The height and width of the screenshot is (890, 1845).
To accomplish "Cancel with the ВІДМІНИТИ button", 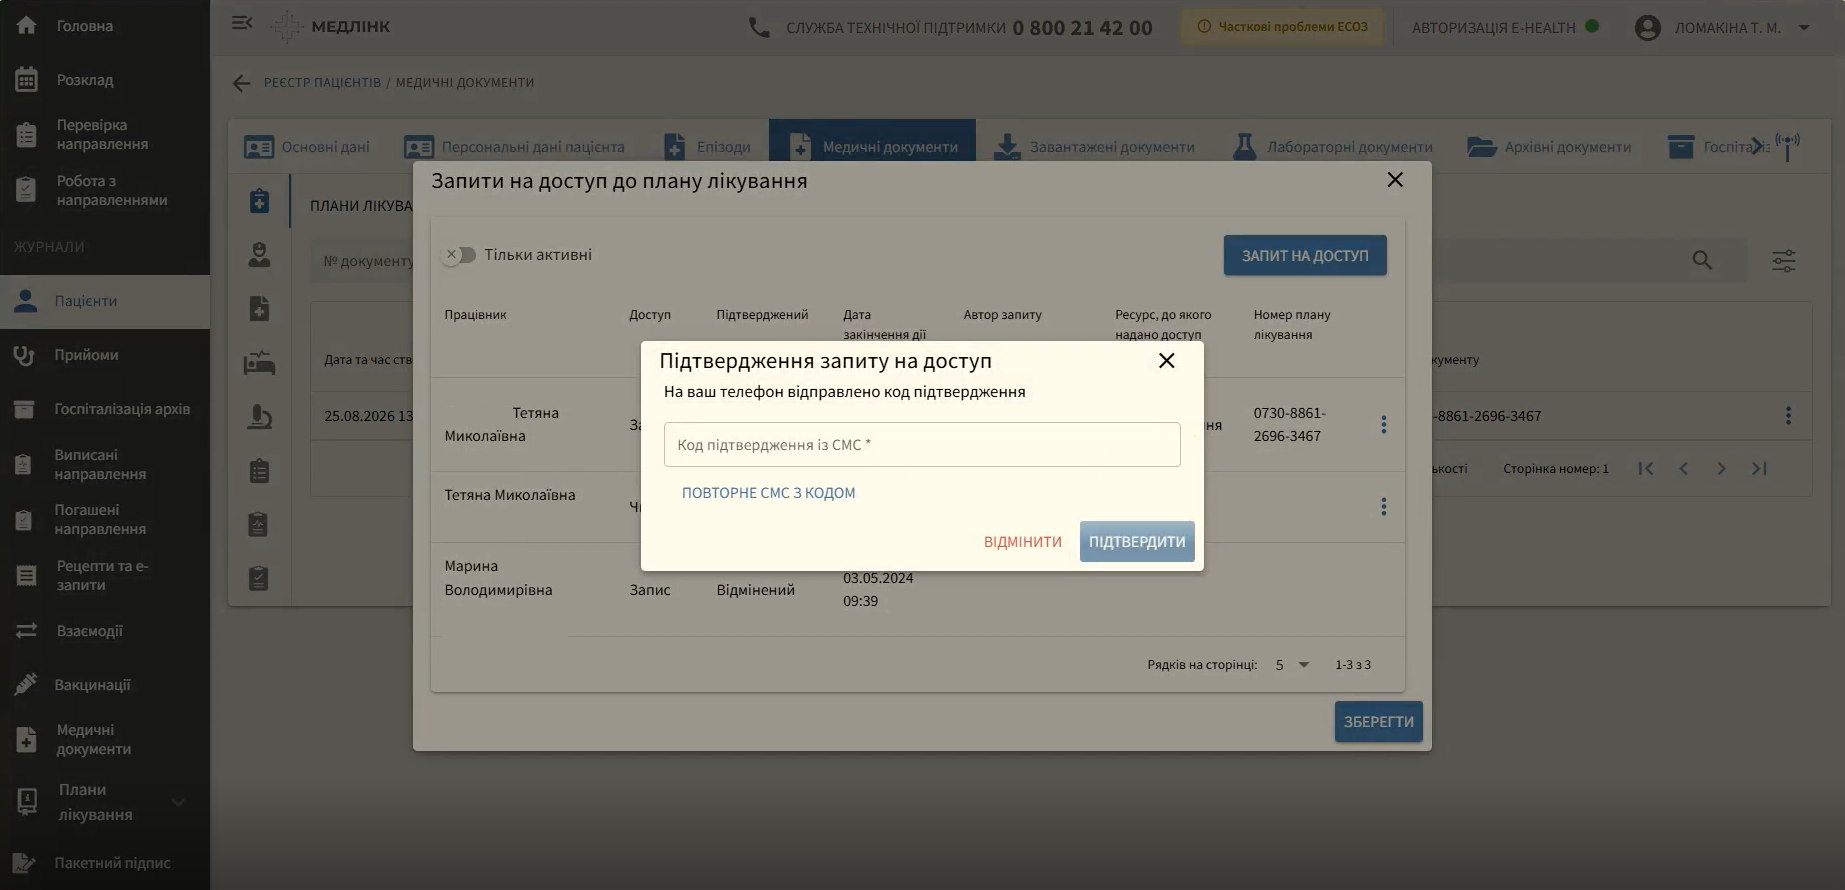I will point(1023,542).
